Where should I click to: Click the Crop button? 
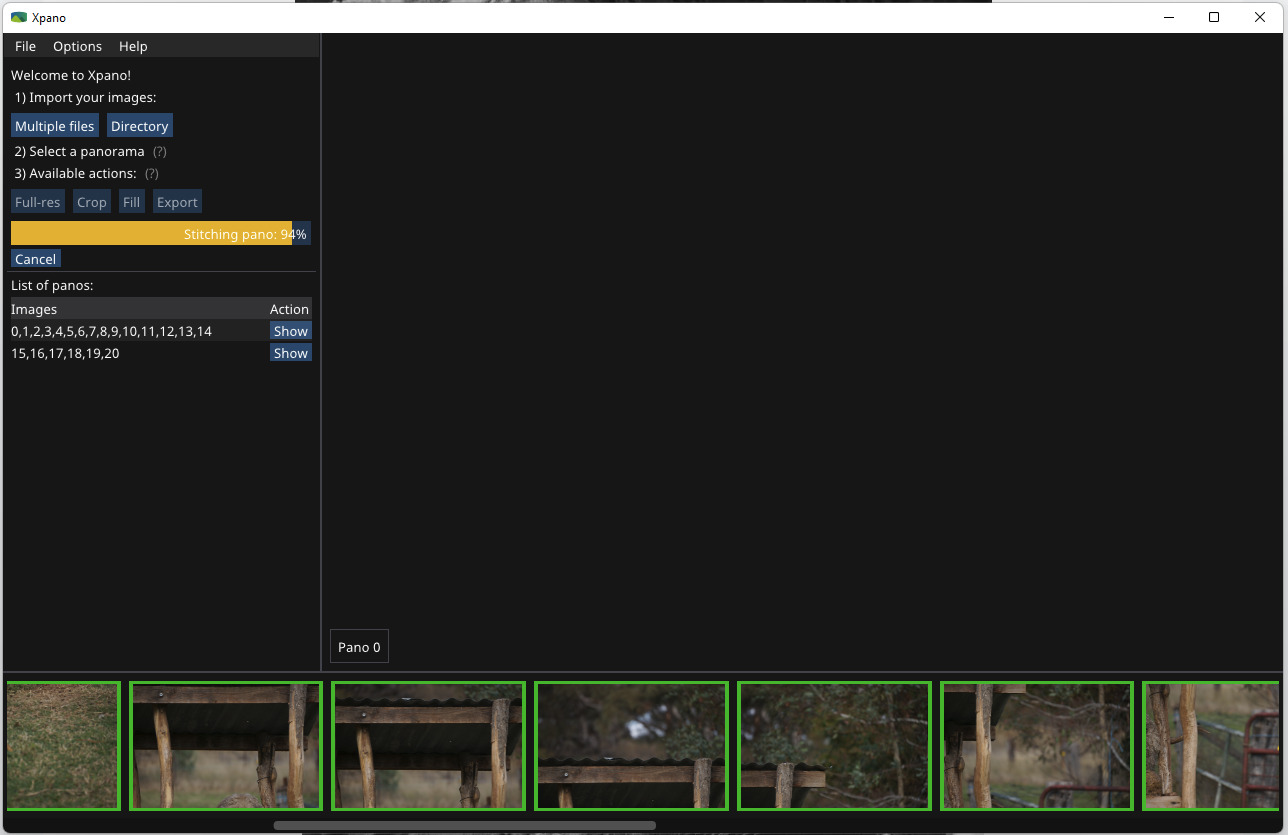pos(92,202)
